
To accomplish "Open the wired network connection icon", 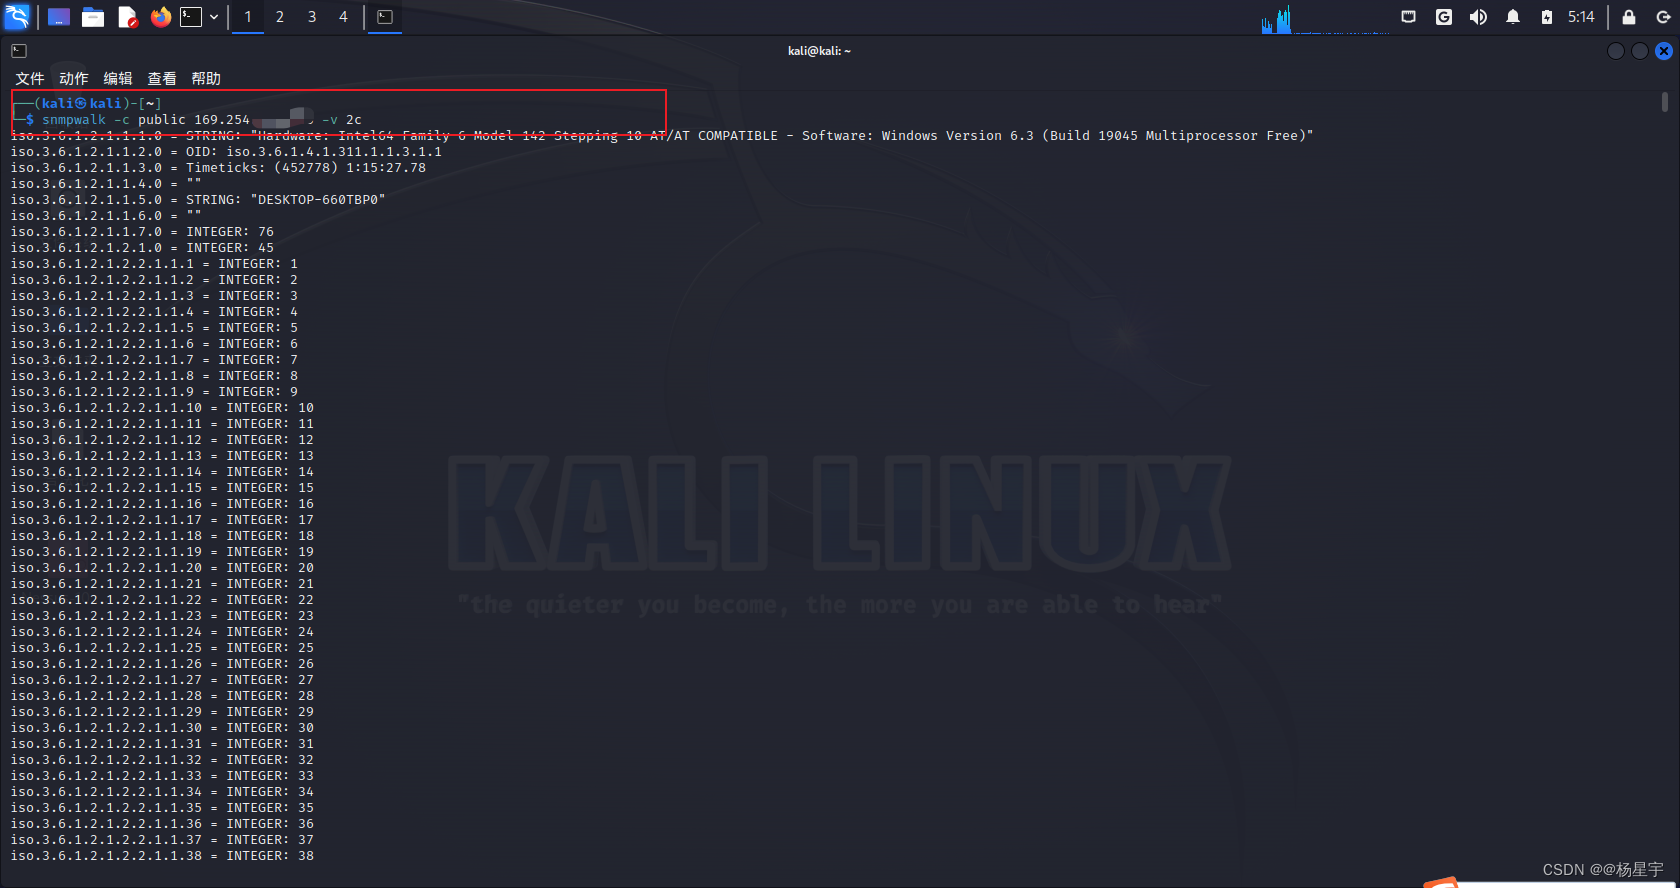I will 1409,17.
